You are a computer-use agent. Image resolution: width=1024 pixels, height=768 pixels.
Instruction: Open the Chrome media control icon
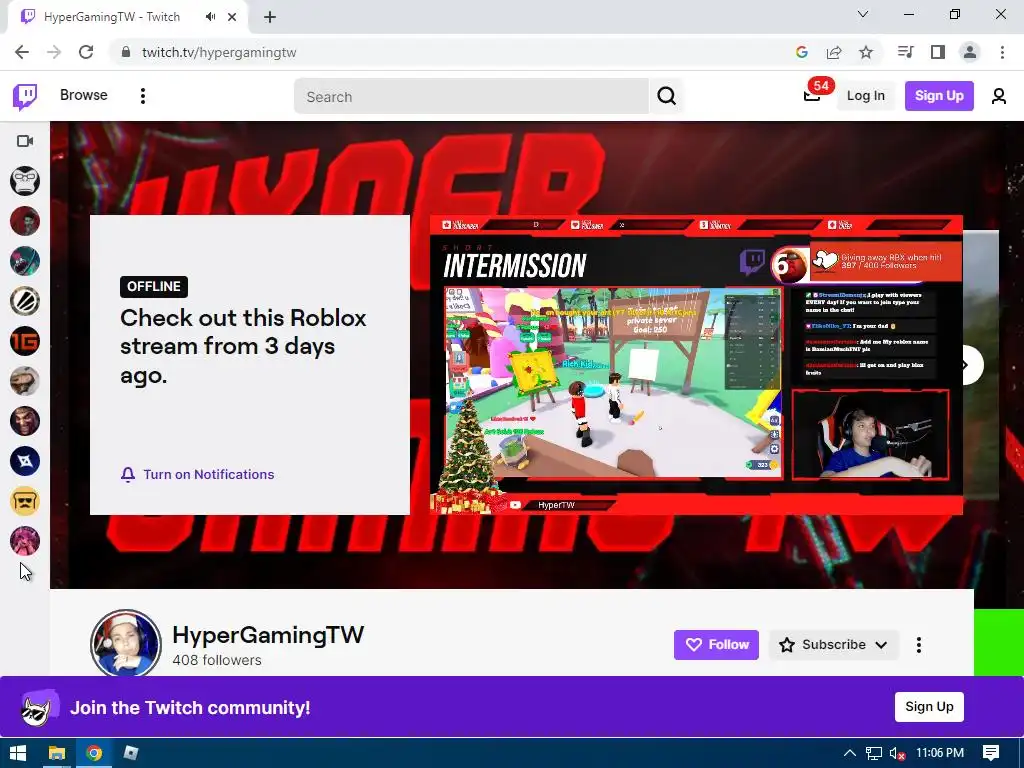point(905,52)
